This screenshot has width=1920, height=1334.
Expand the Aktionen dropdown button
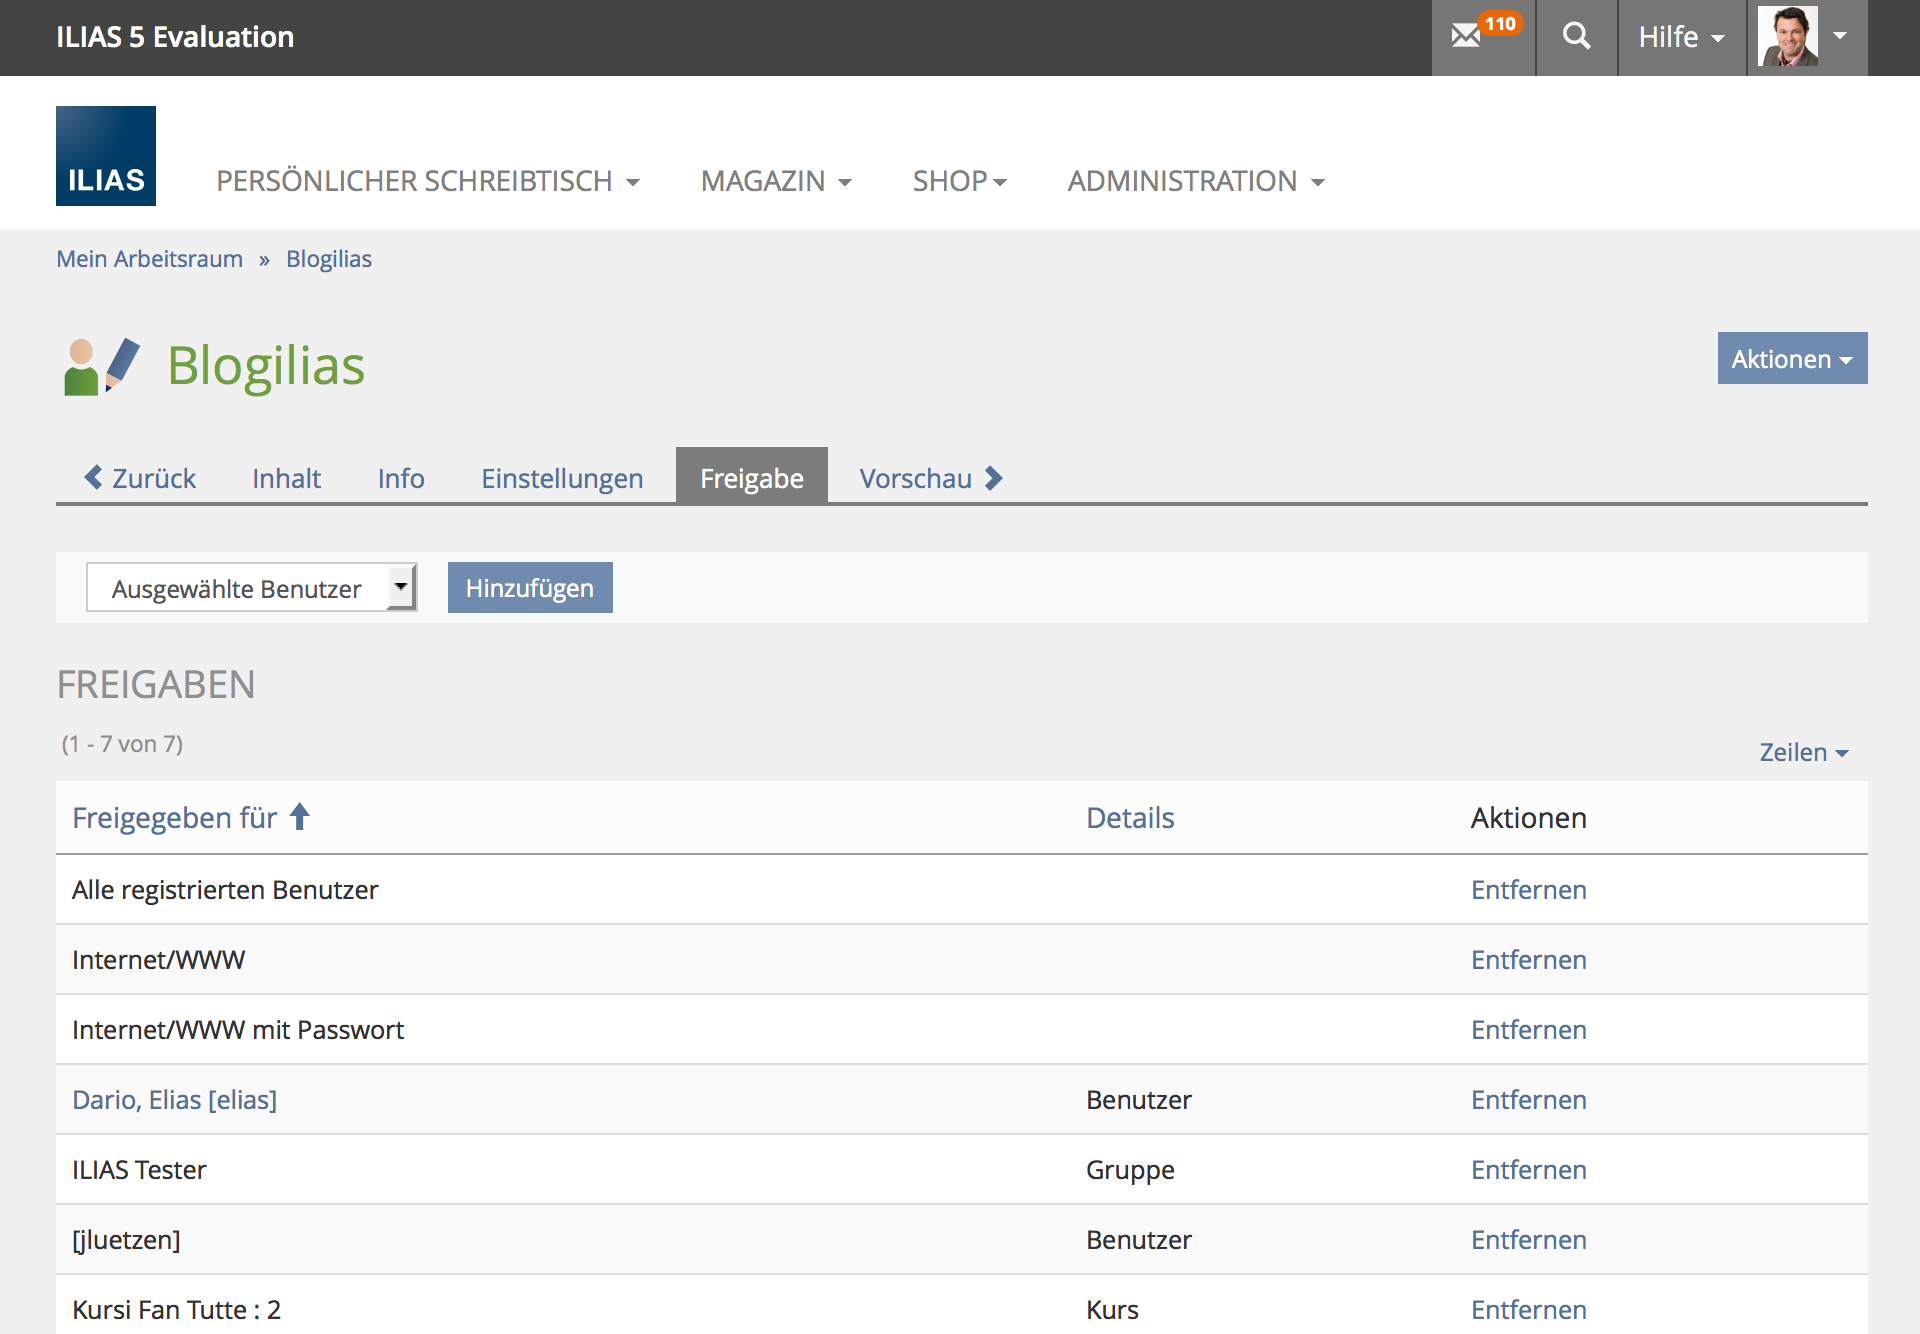(1791, 359)
